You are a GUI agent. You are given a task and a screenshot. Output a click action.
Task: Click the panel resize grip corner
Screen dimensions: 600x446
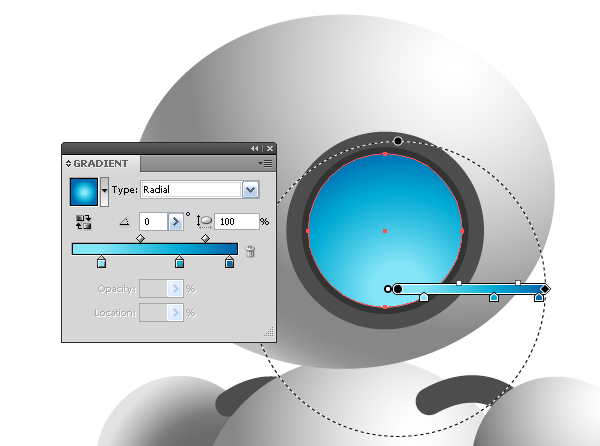click(269, 332)
